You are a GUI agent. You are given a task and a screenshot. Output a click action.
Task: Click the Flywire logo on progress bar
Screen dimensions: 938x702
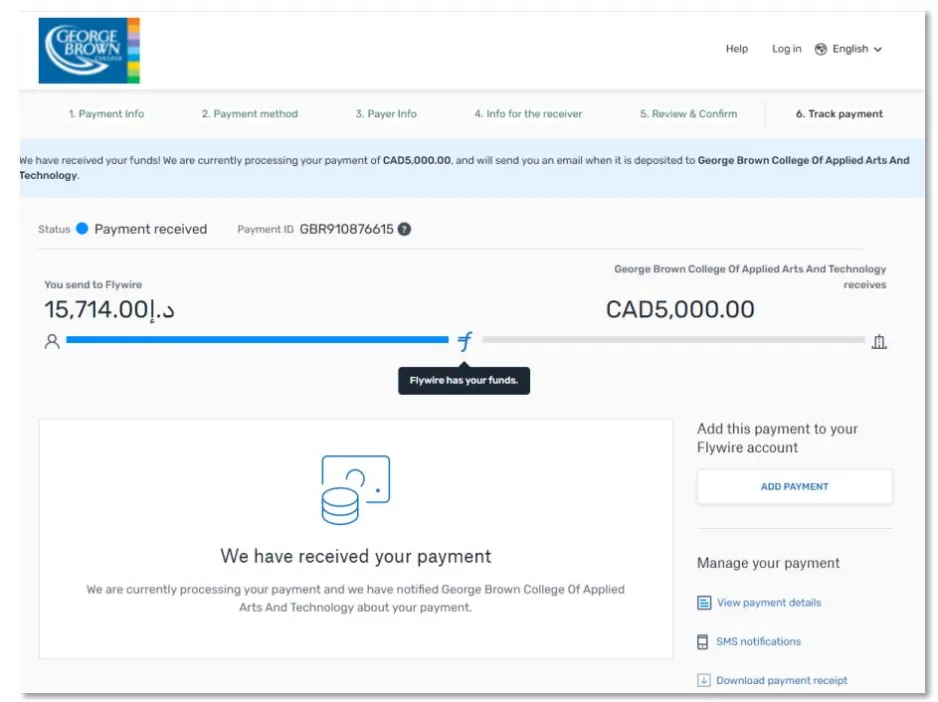[465, 341]
